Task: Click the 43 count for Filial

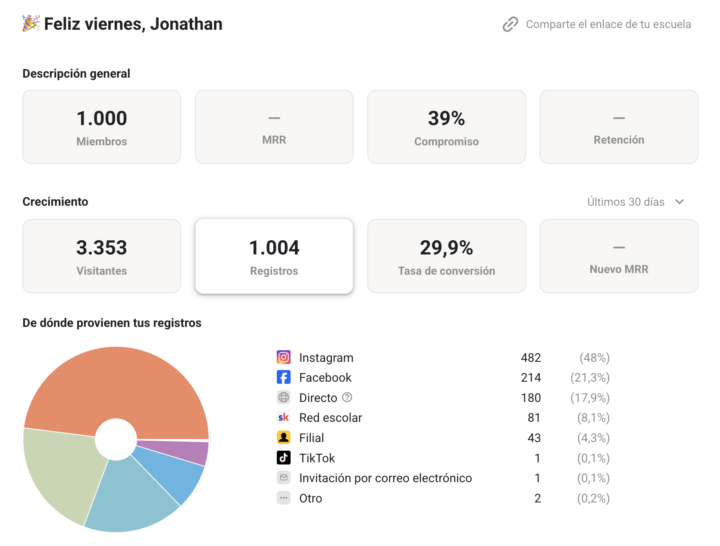Action: tap(534, 438)
